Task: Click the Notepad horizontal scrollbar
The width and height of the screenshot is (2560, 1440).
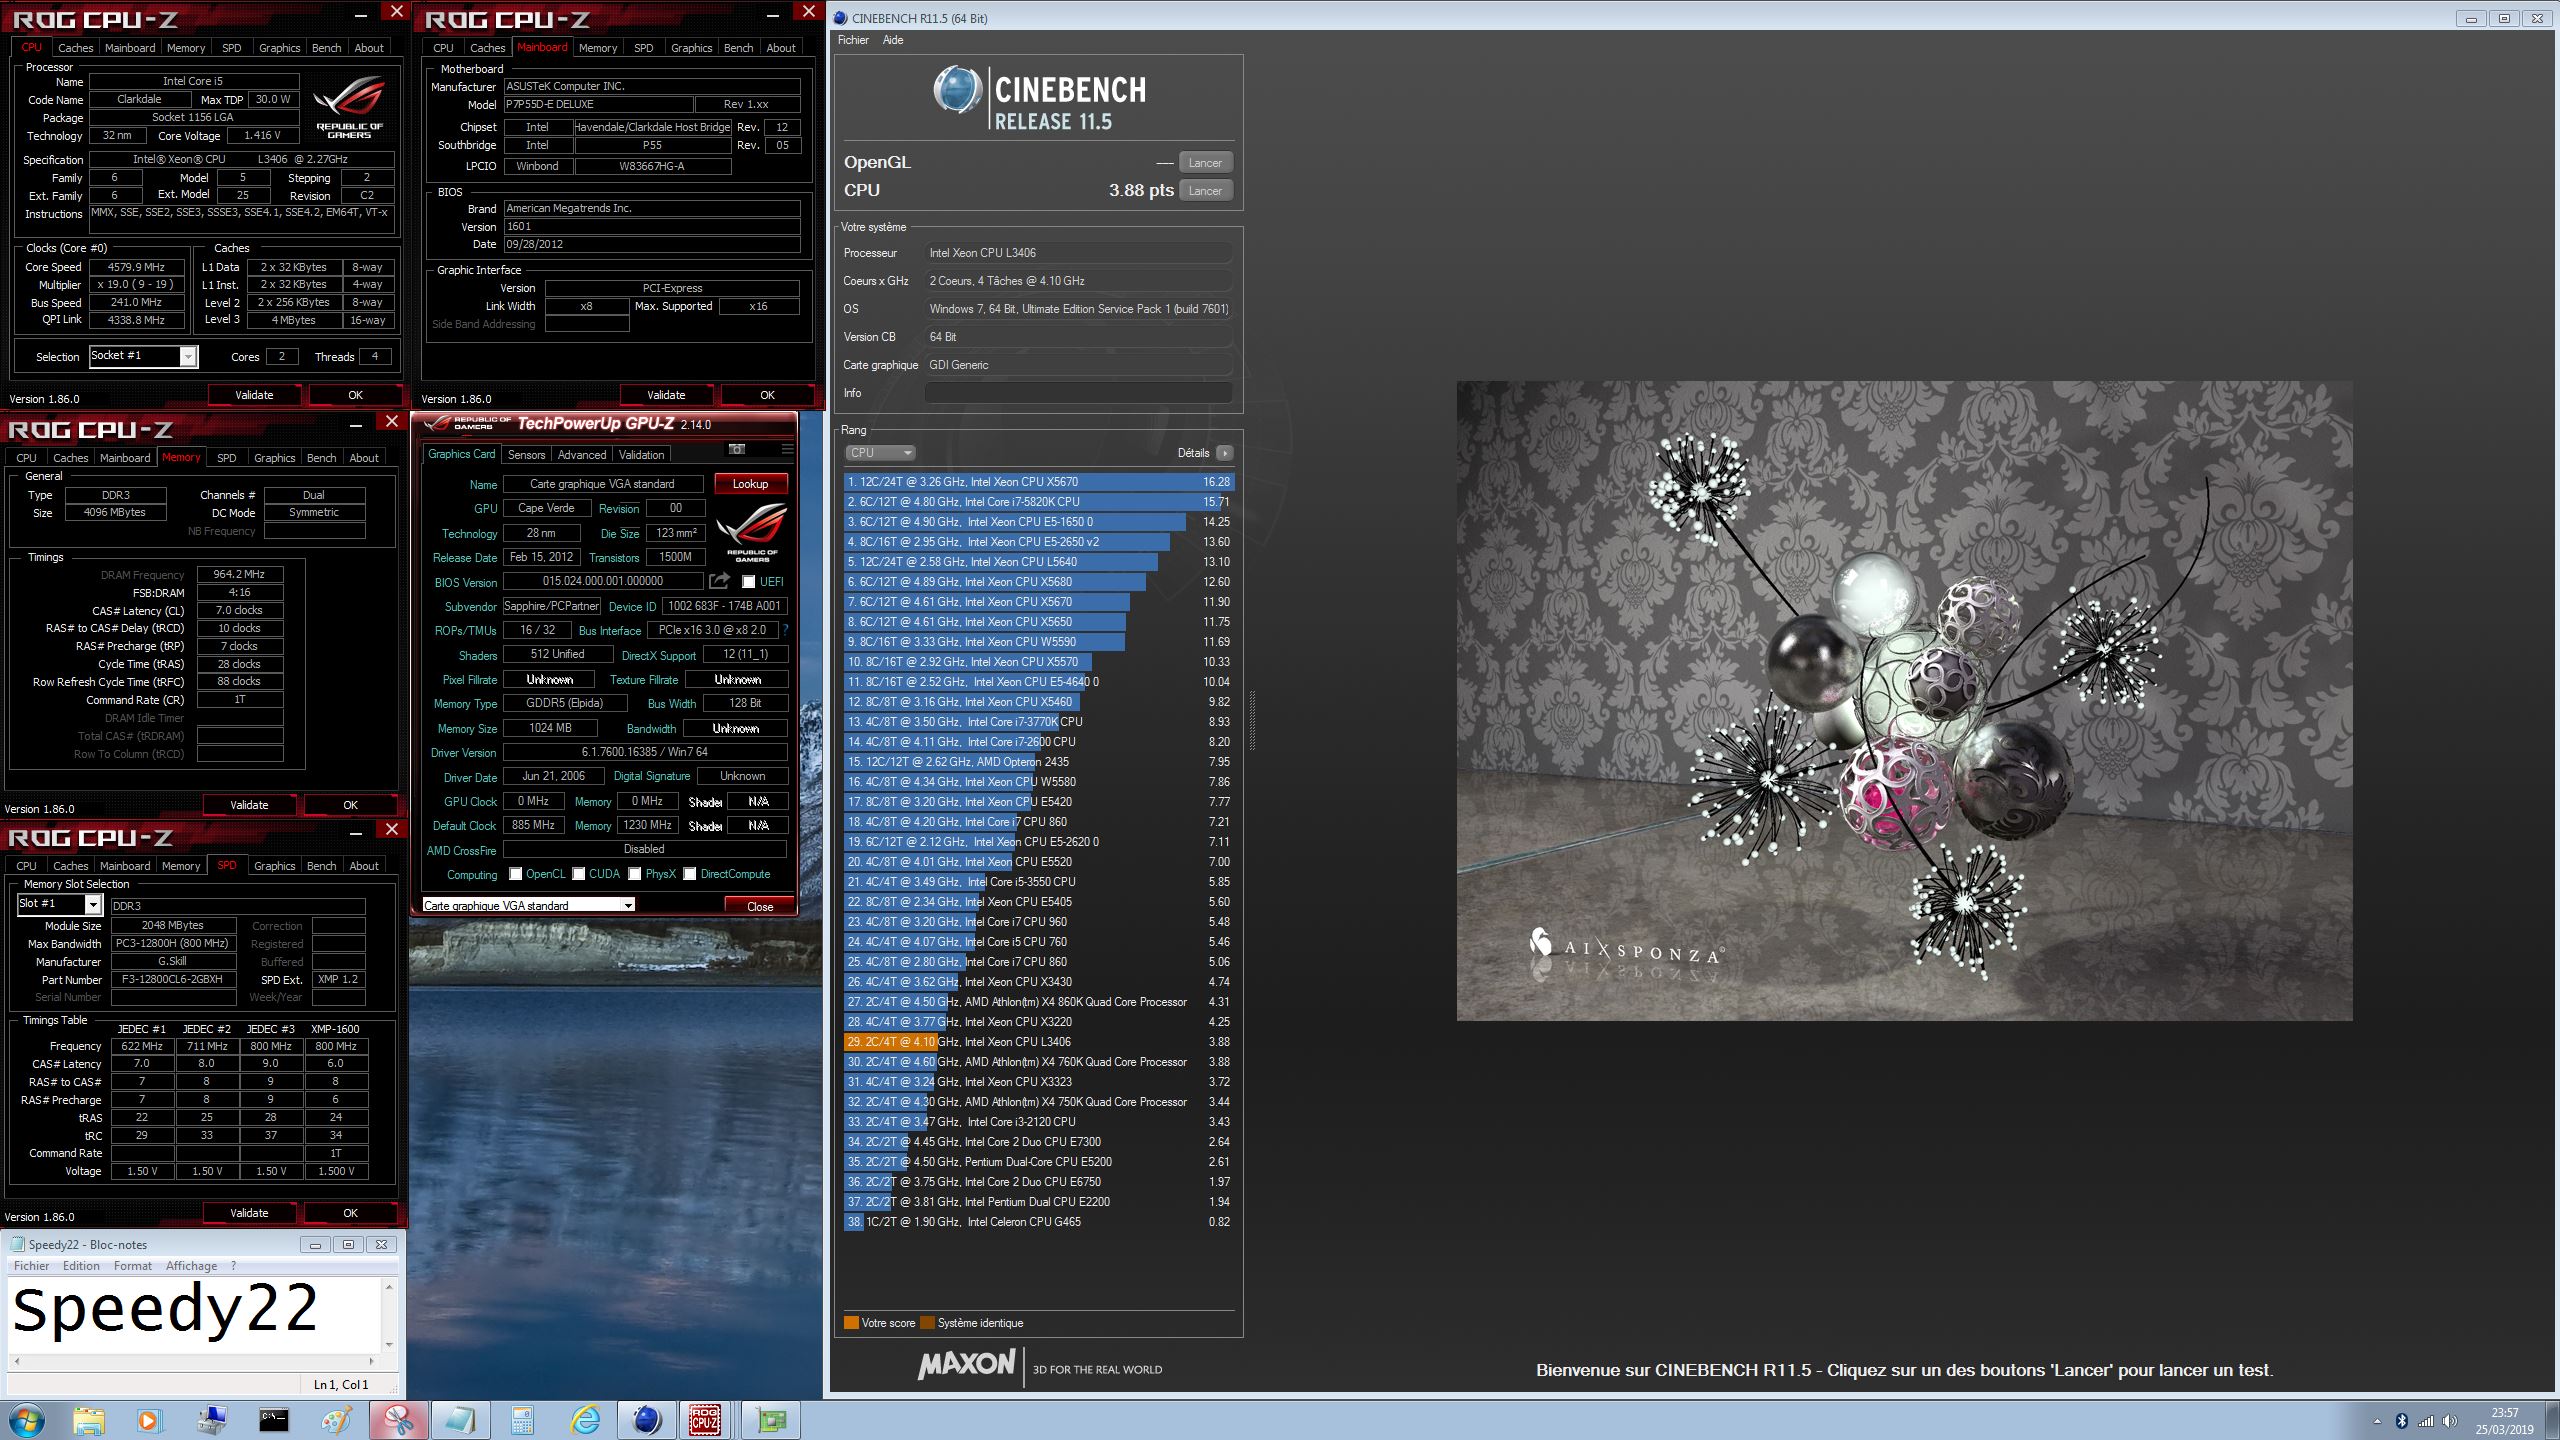Action: tap(195, 1361)
